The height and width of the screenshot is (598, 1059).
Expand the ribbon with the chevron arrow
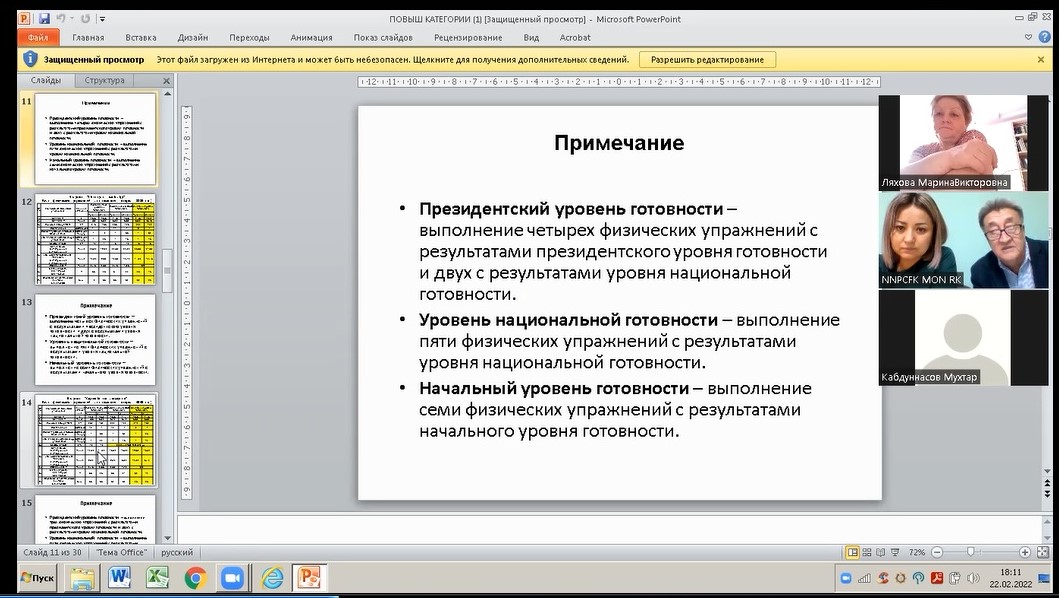(1029, 37)
